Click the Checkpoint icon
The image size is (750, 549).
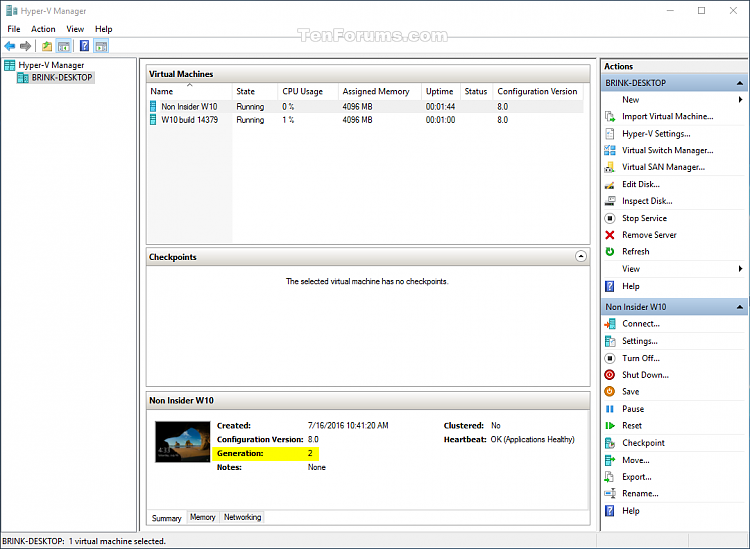tap(610, 443)
